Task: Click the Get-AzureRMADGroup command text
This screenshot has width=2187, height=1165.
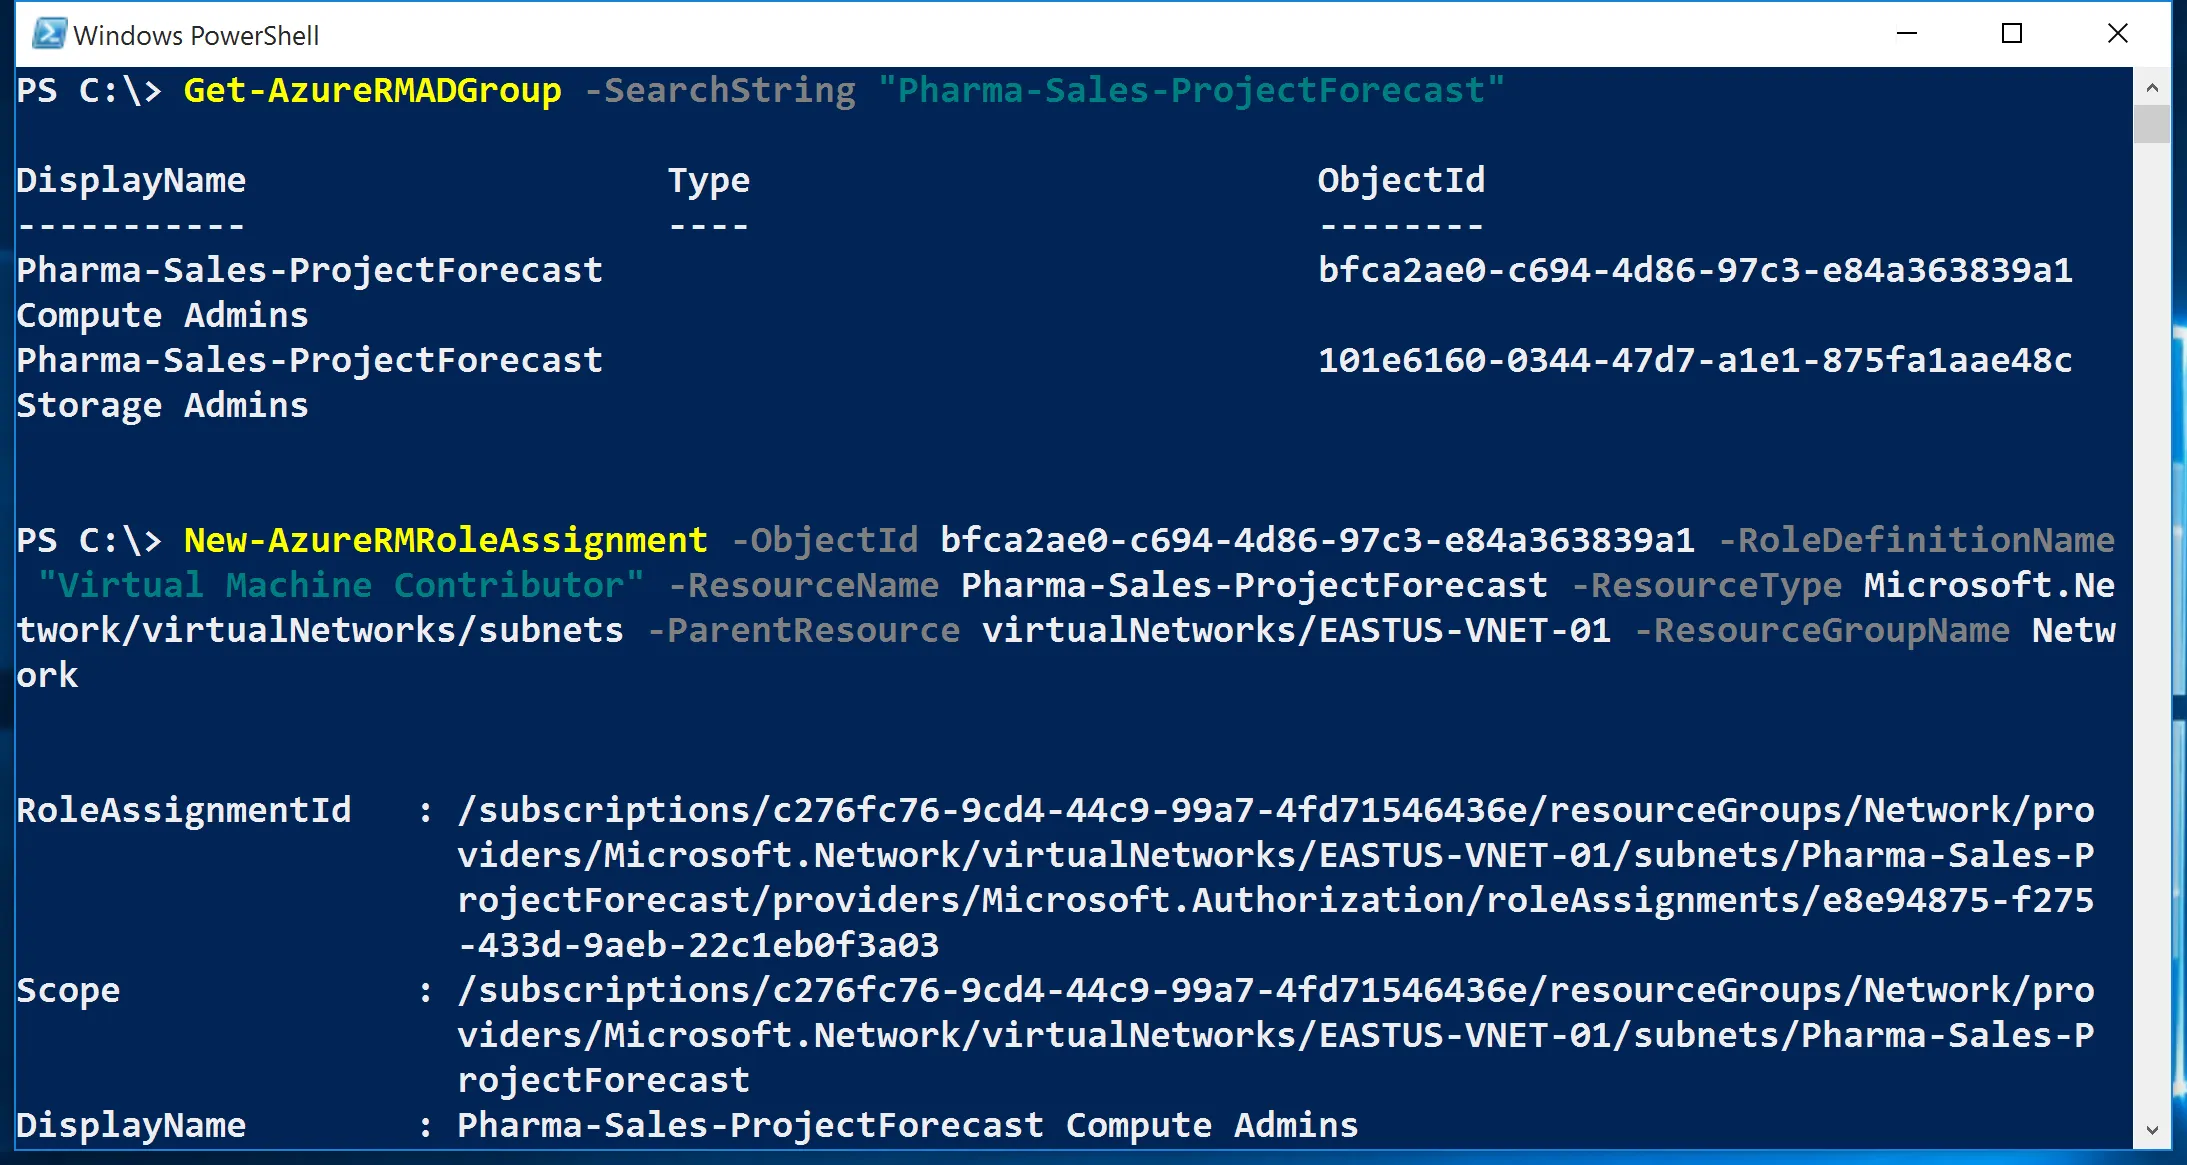Action: point(372,91)
